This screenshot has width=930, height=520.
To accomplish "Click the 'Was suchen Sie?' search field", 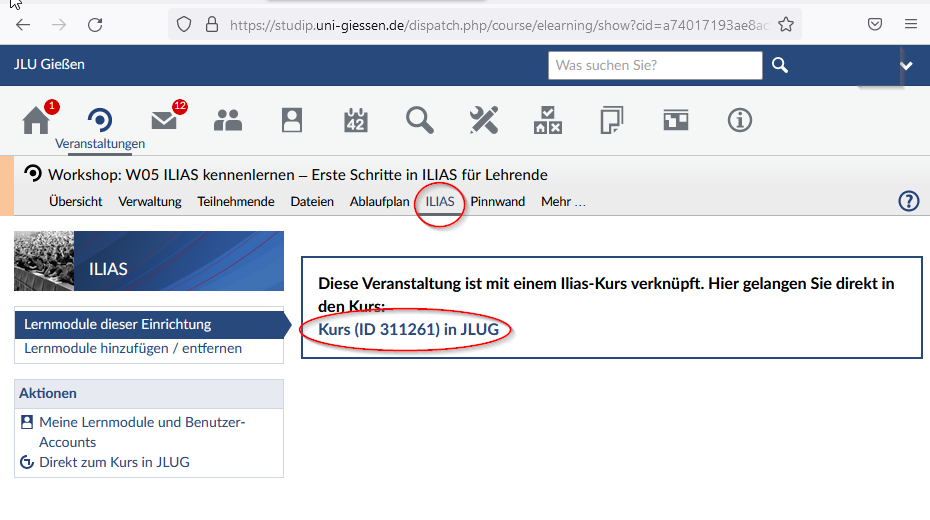I will [655, 66].
